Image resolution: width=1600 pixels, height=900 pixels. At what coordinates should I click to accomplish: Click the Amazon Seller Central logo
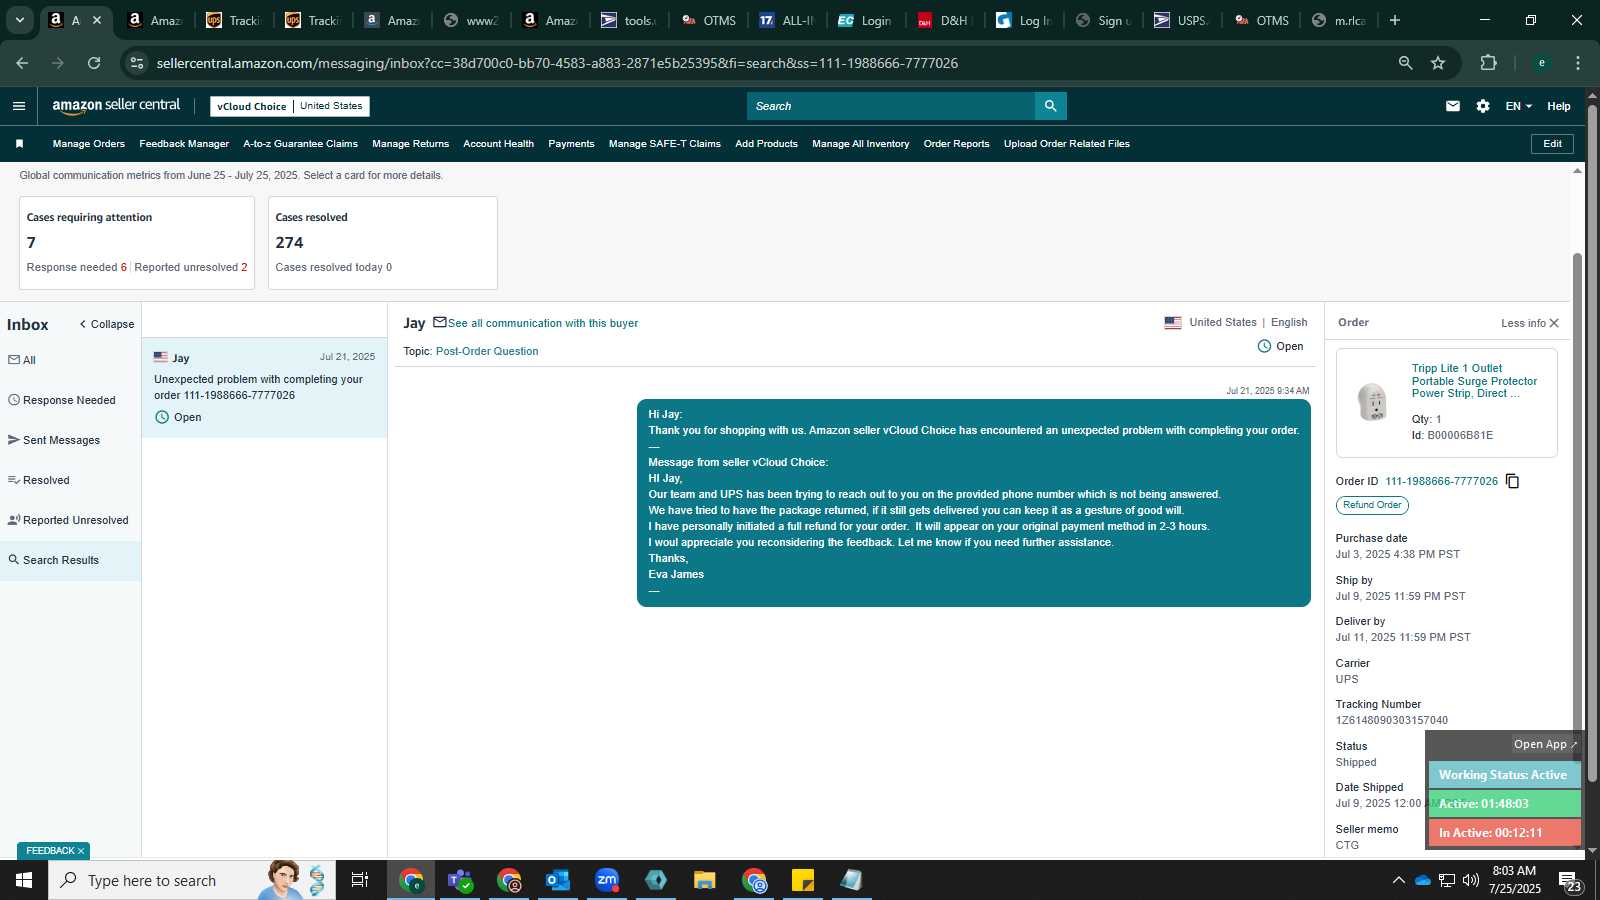click(116, 106)
